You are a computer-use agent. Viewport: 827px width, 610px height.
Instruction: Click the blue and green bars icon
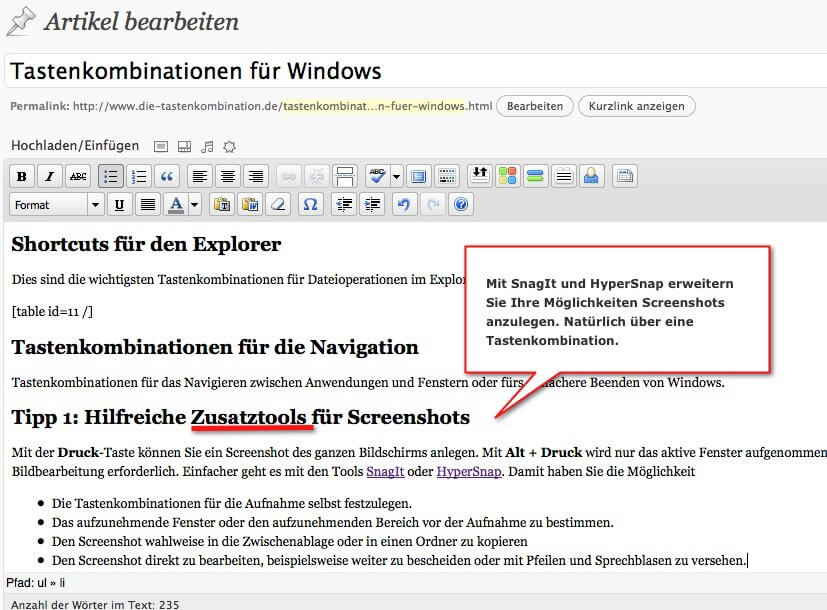pos(535,176)
